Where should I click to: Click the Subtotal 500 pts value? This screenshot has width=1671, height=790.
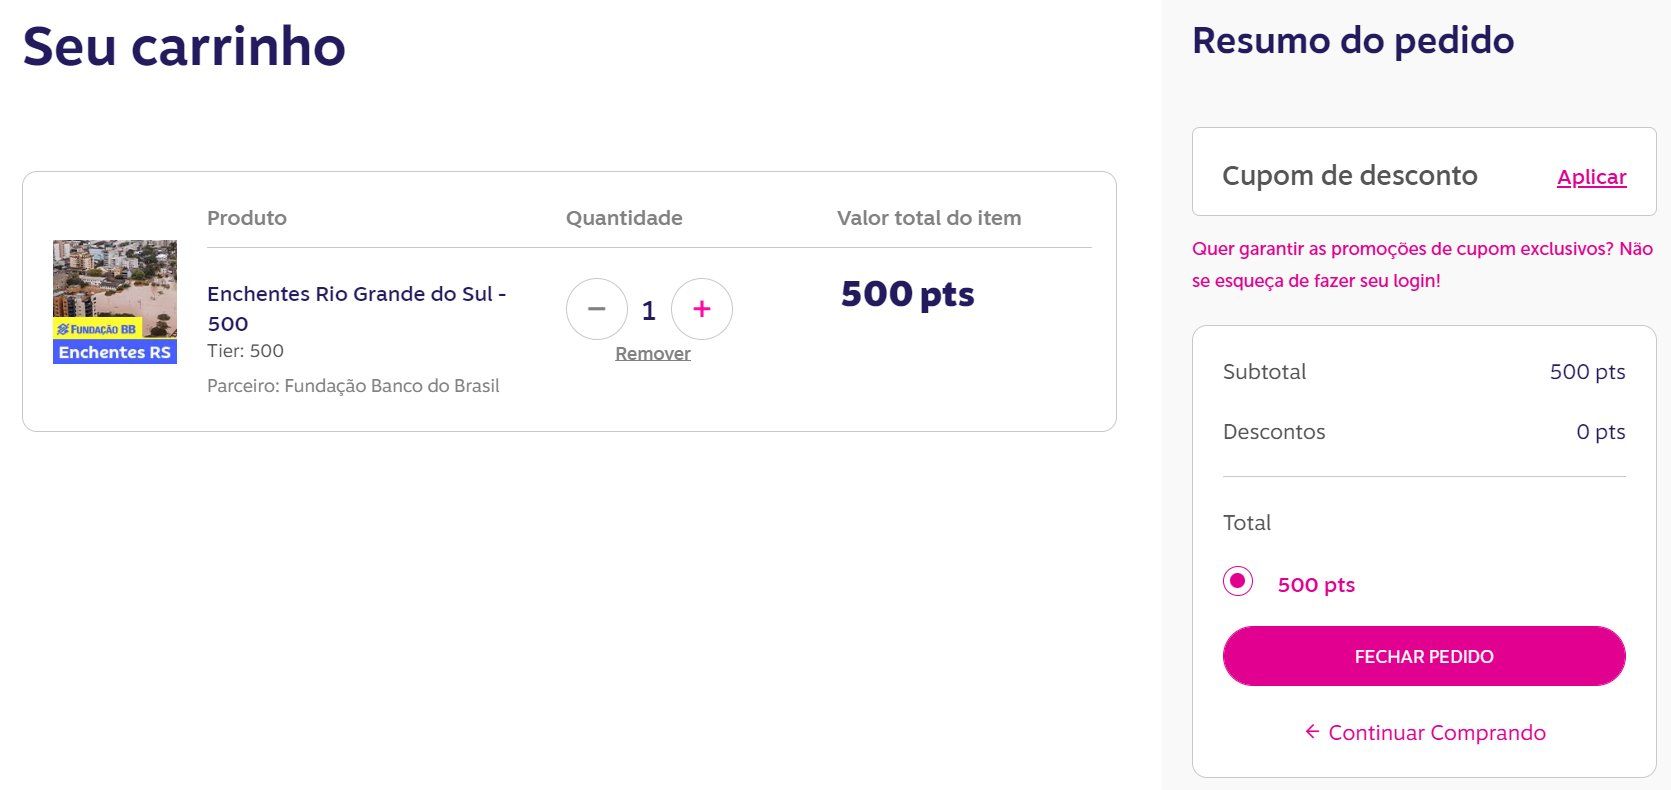pos(1587,372)
